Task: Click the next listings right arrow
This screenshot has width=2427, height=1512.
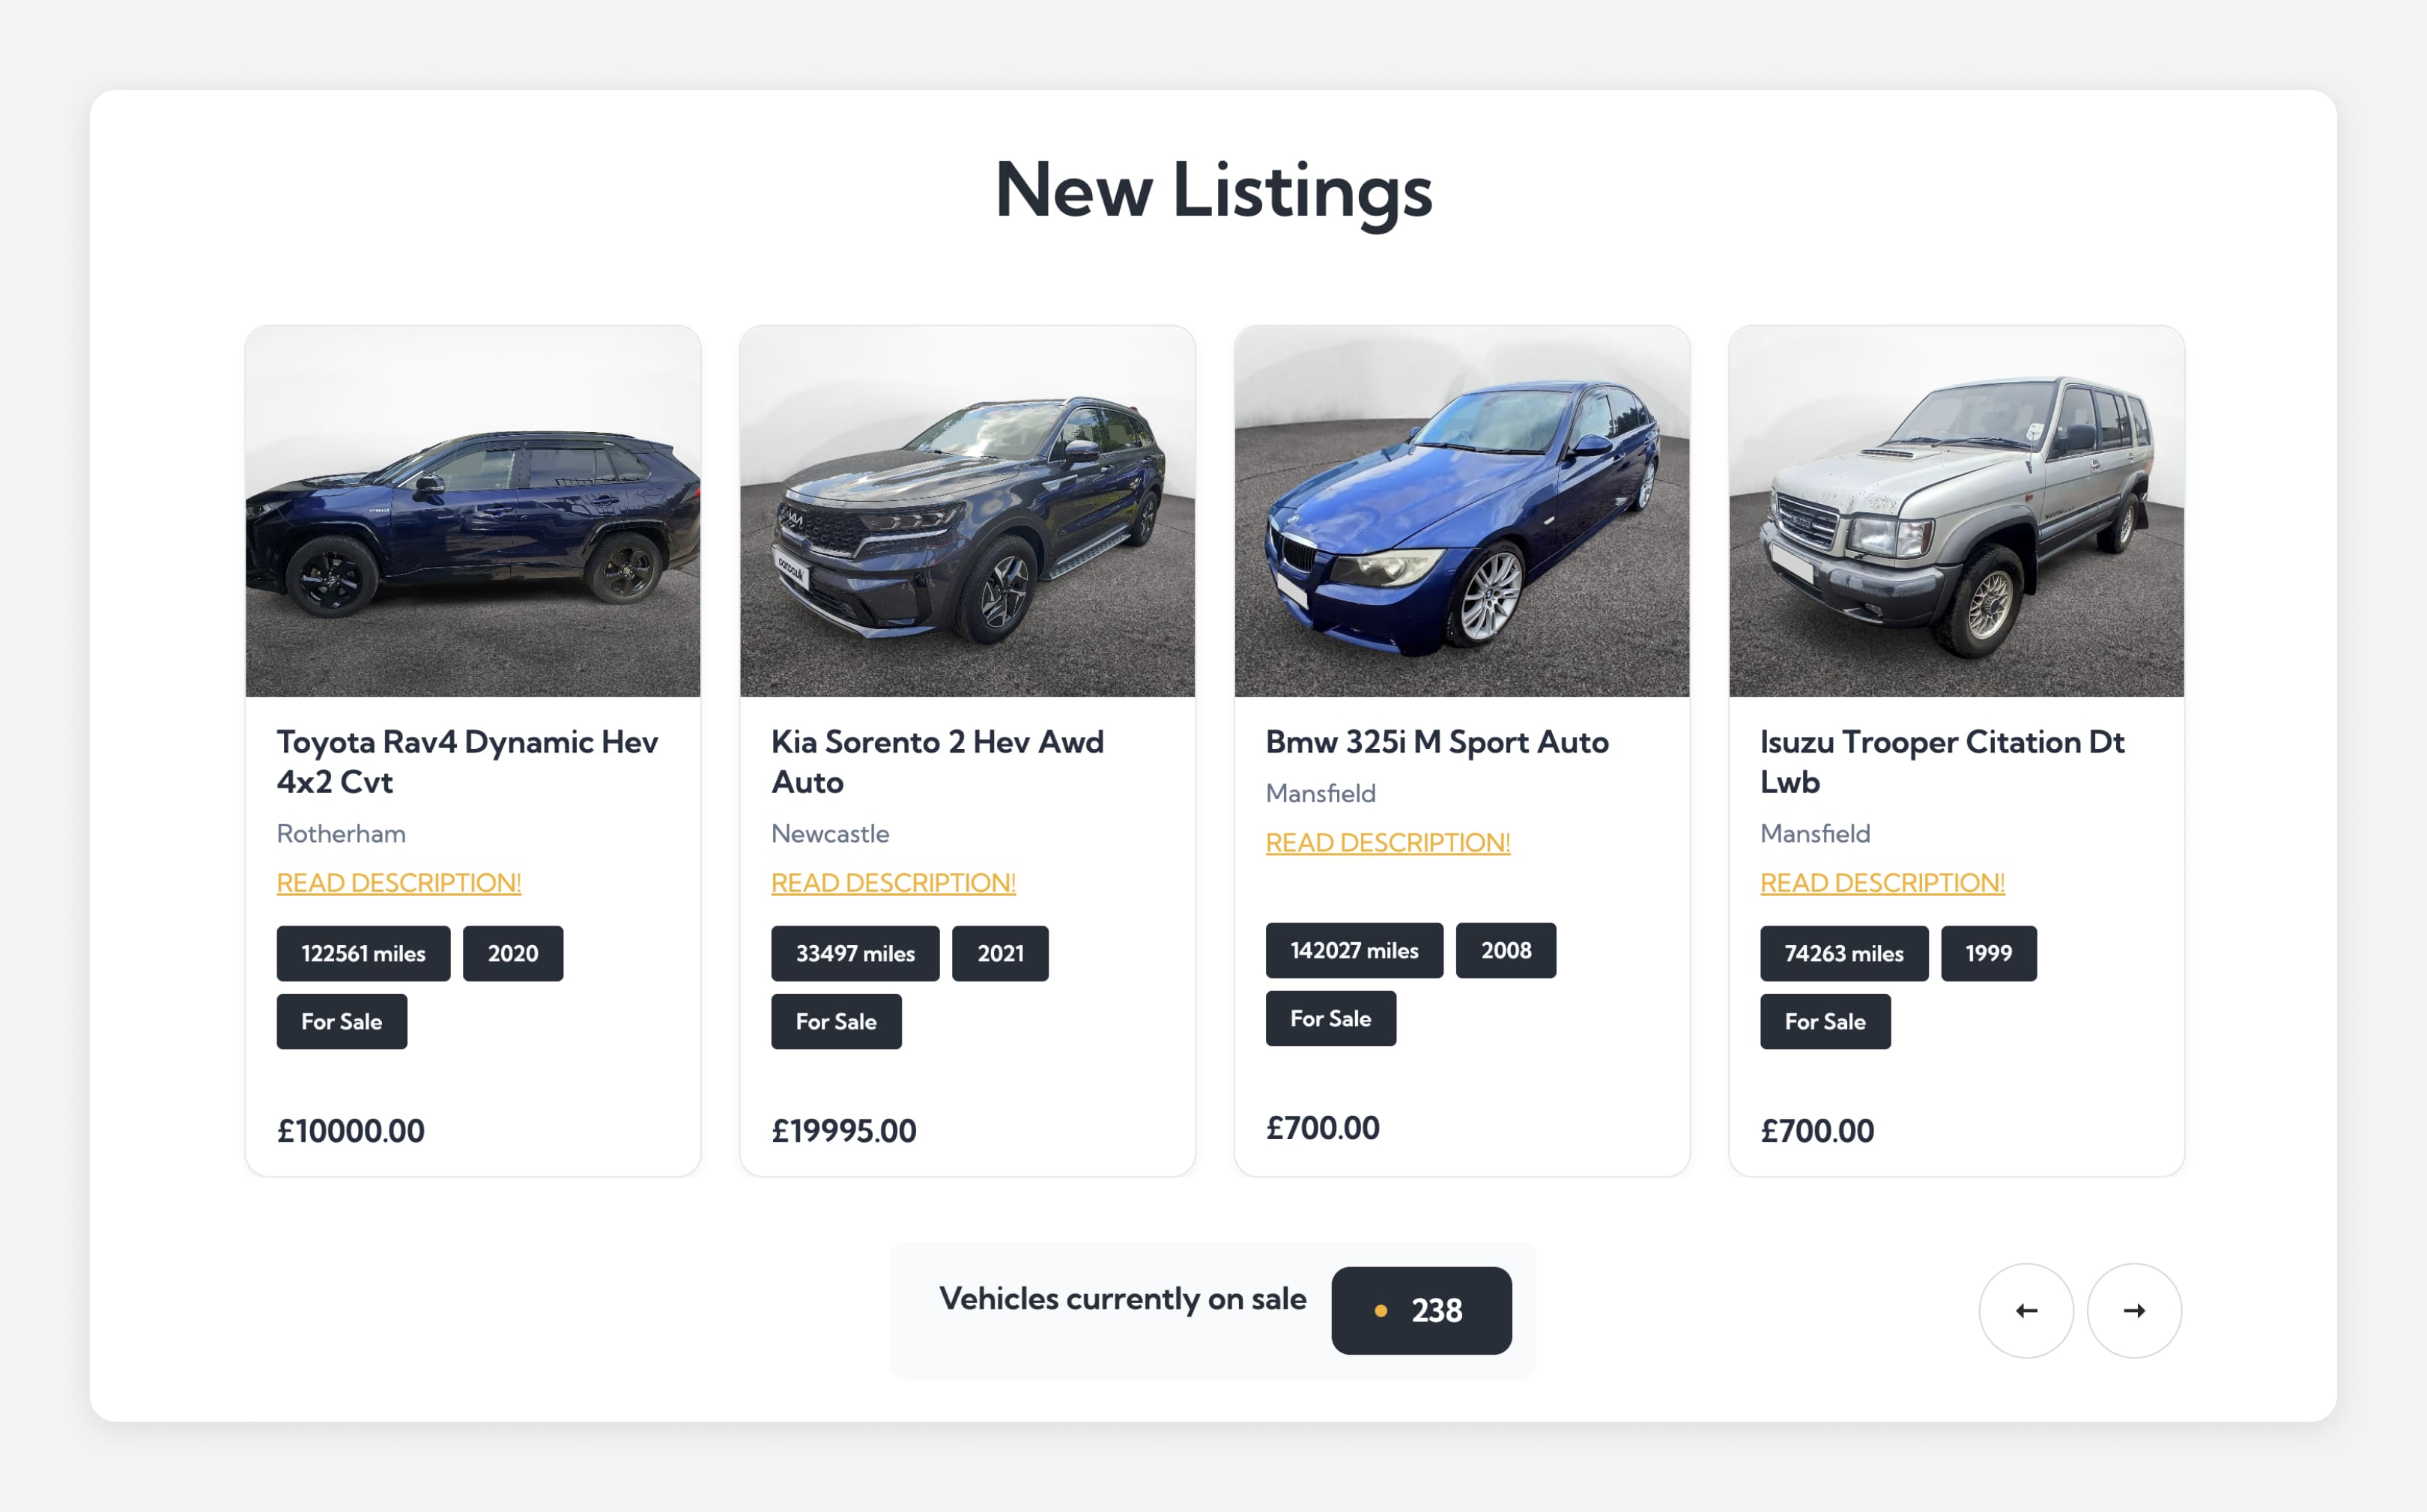Action: click(2133, 1310)
